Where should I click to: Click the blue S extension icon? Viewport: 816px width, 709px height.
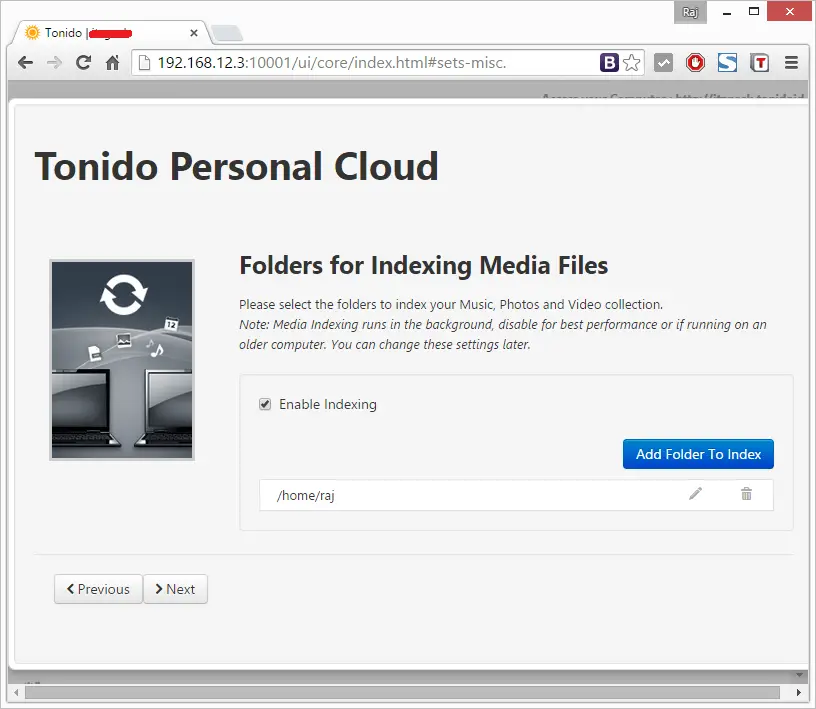click(727, 63)
